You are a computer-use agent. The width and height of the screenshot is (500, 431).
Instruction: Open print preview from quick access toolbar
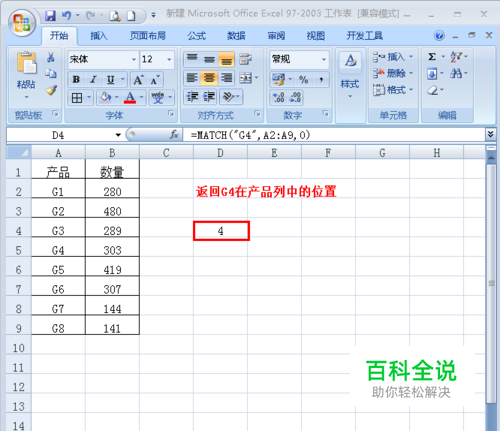[x=115, y=16]
